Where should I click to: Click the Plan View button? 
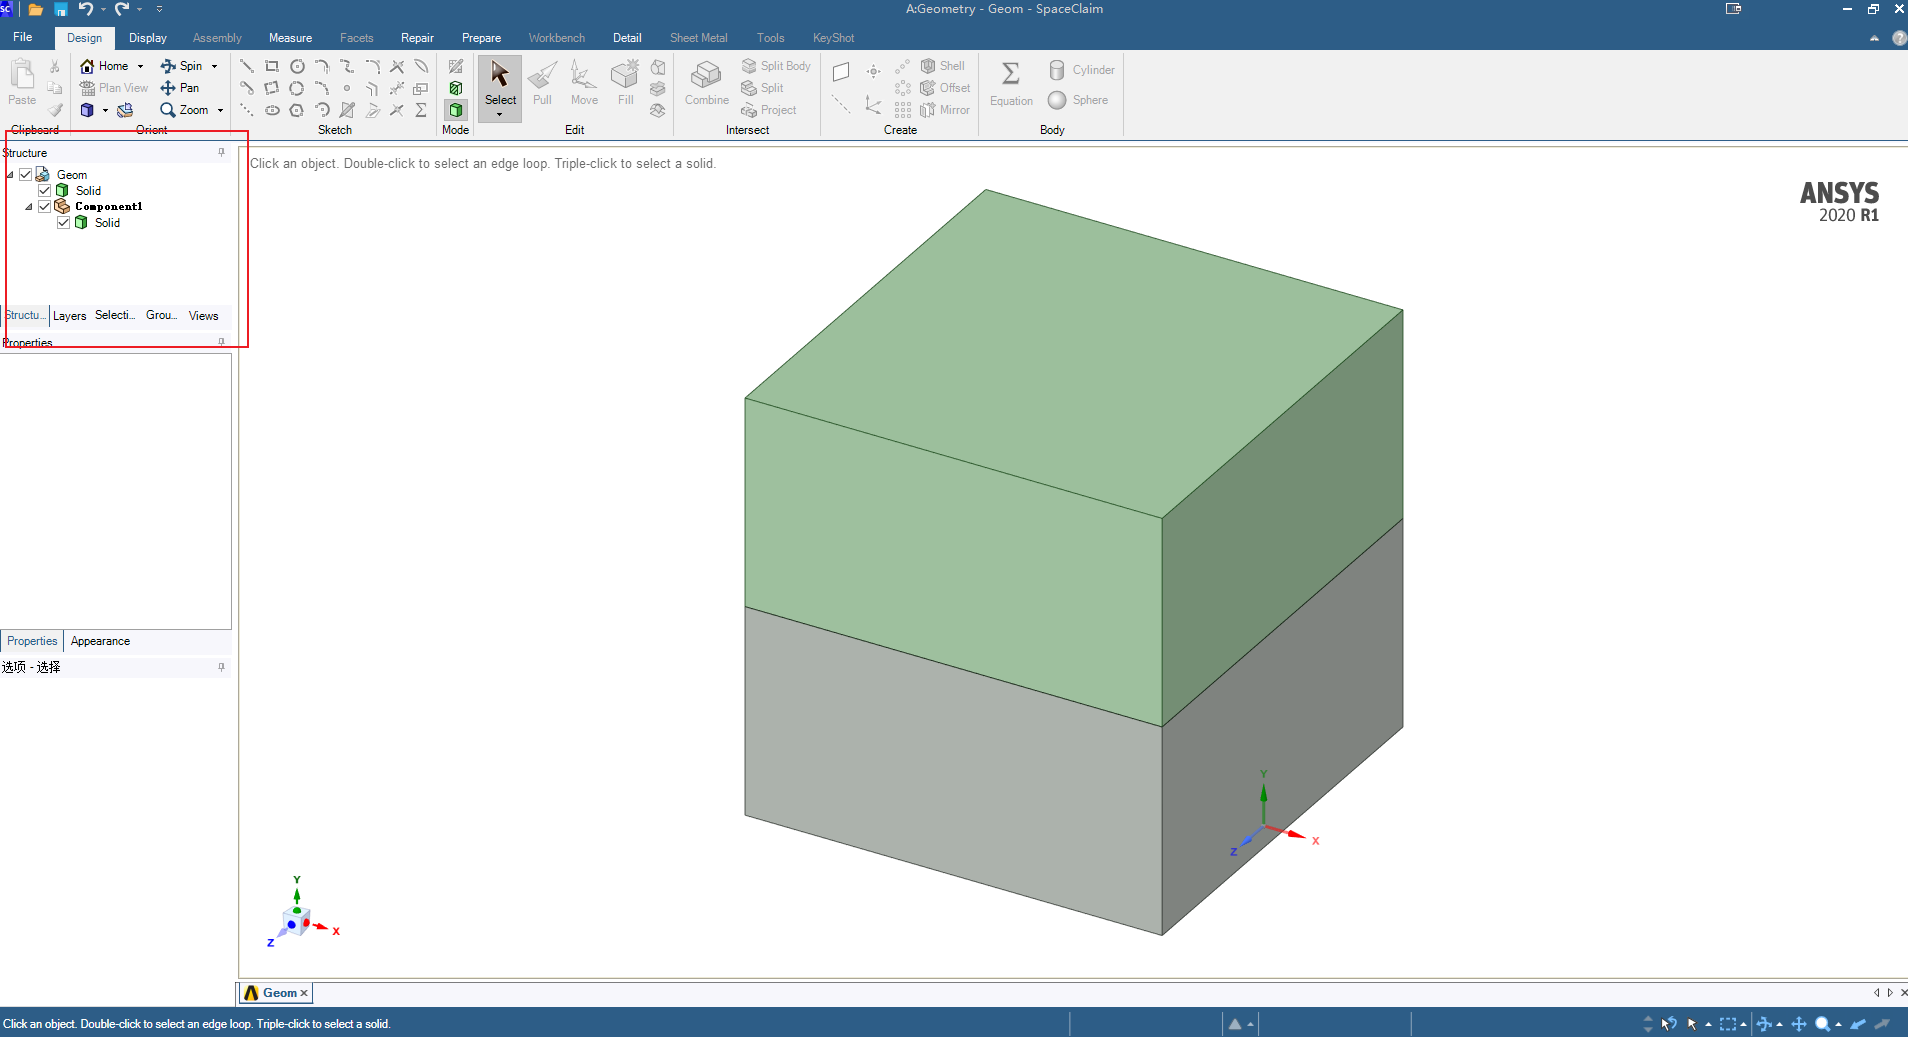[114, 88]
